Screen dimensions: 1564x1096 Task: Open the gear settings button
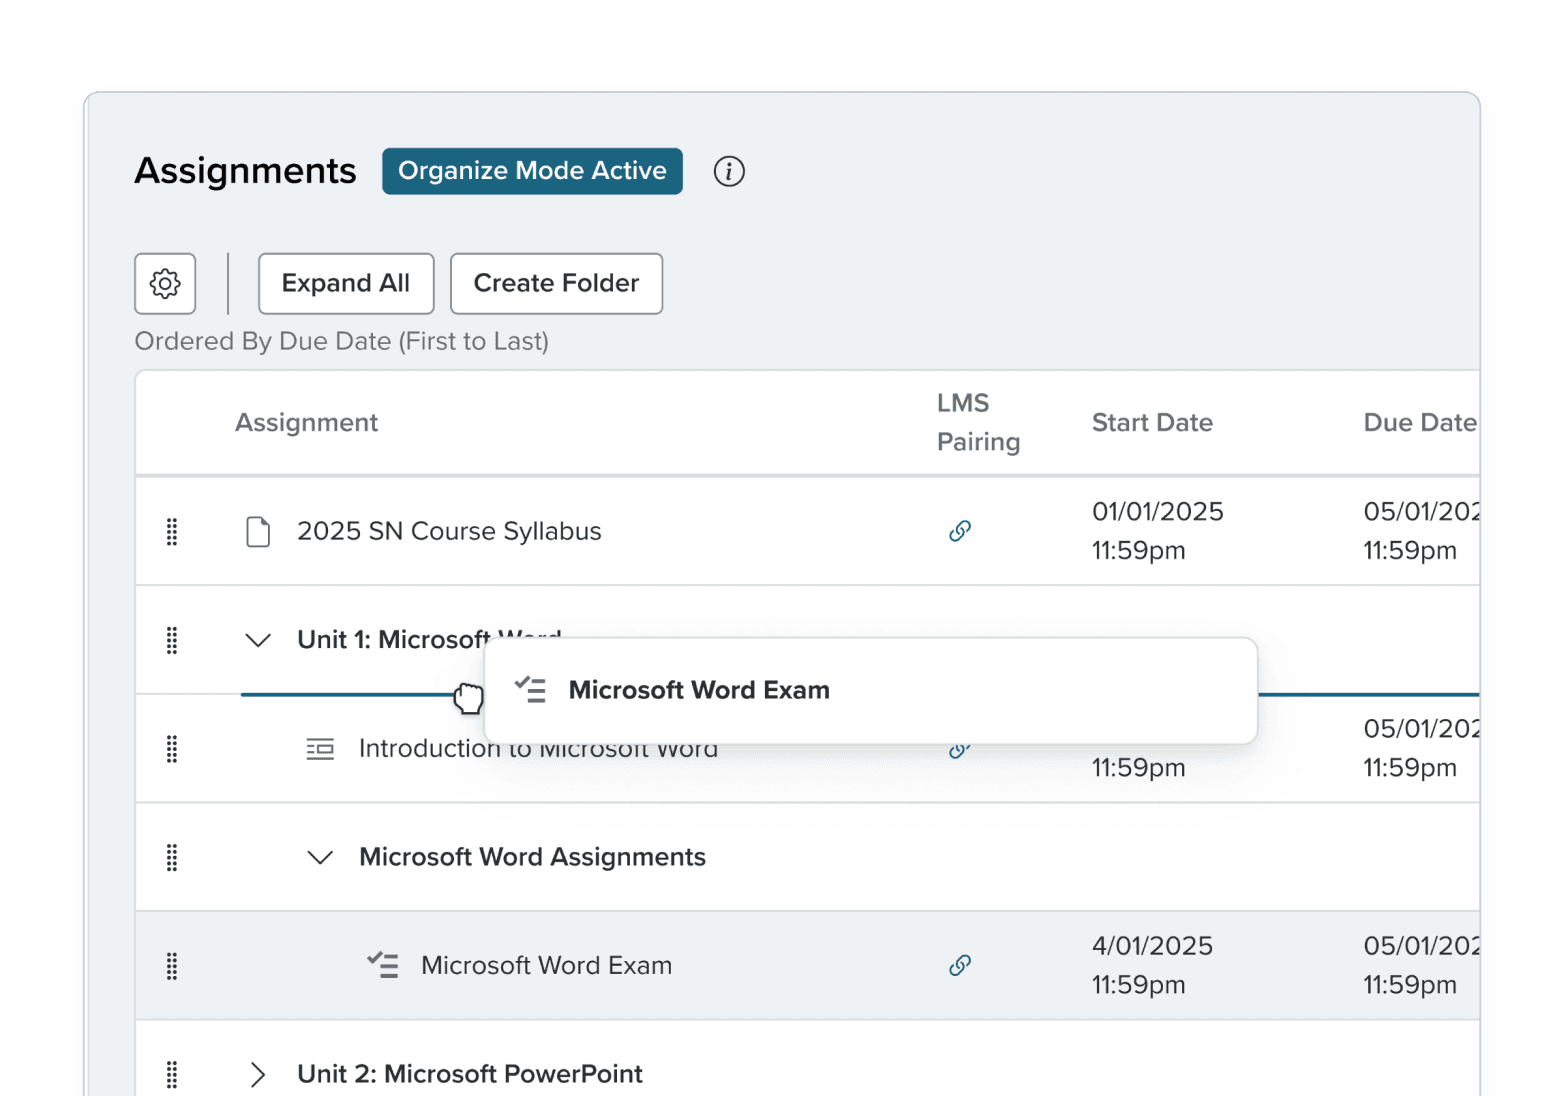[165, 284]
